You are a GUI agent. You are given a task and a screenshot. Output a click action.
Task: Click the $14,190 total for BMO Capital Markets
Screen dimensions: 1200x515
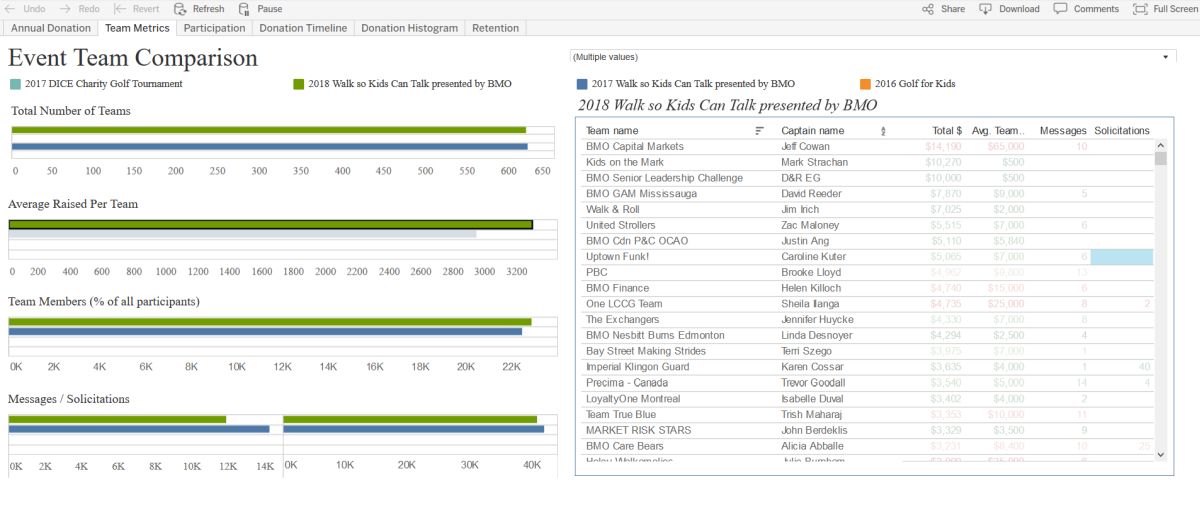click(944, 147)
